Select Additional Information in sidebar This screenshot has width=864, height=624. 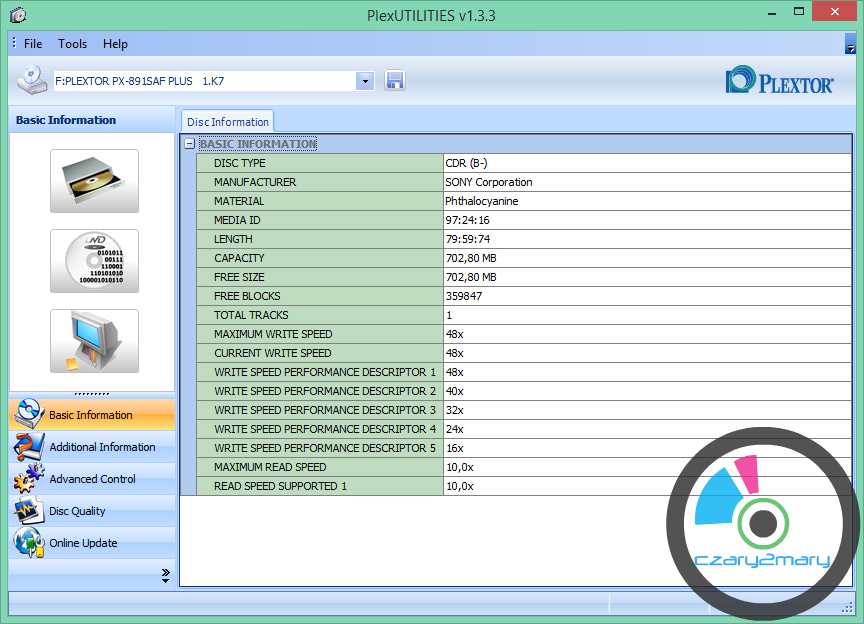pos(102,447)
